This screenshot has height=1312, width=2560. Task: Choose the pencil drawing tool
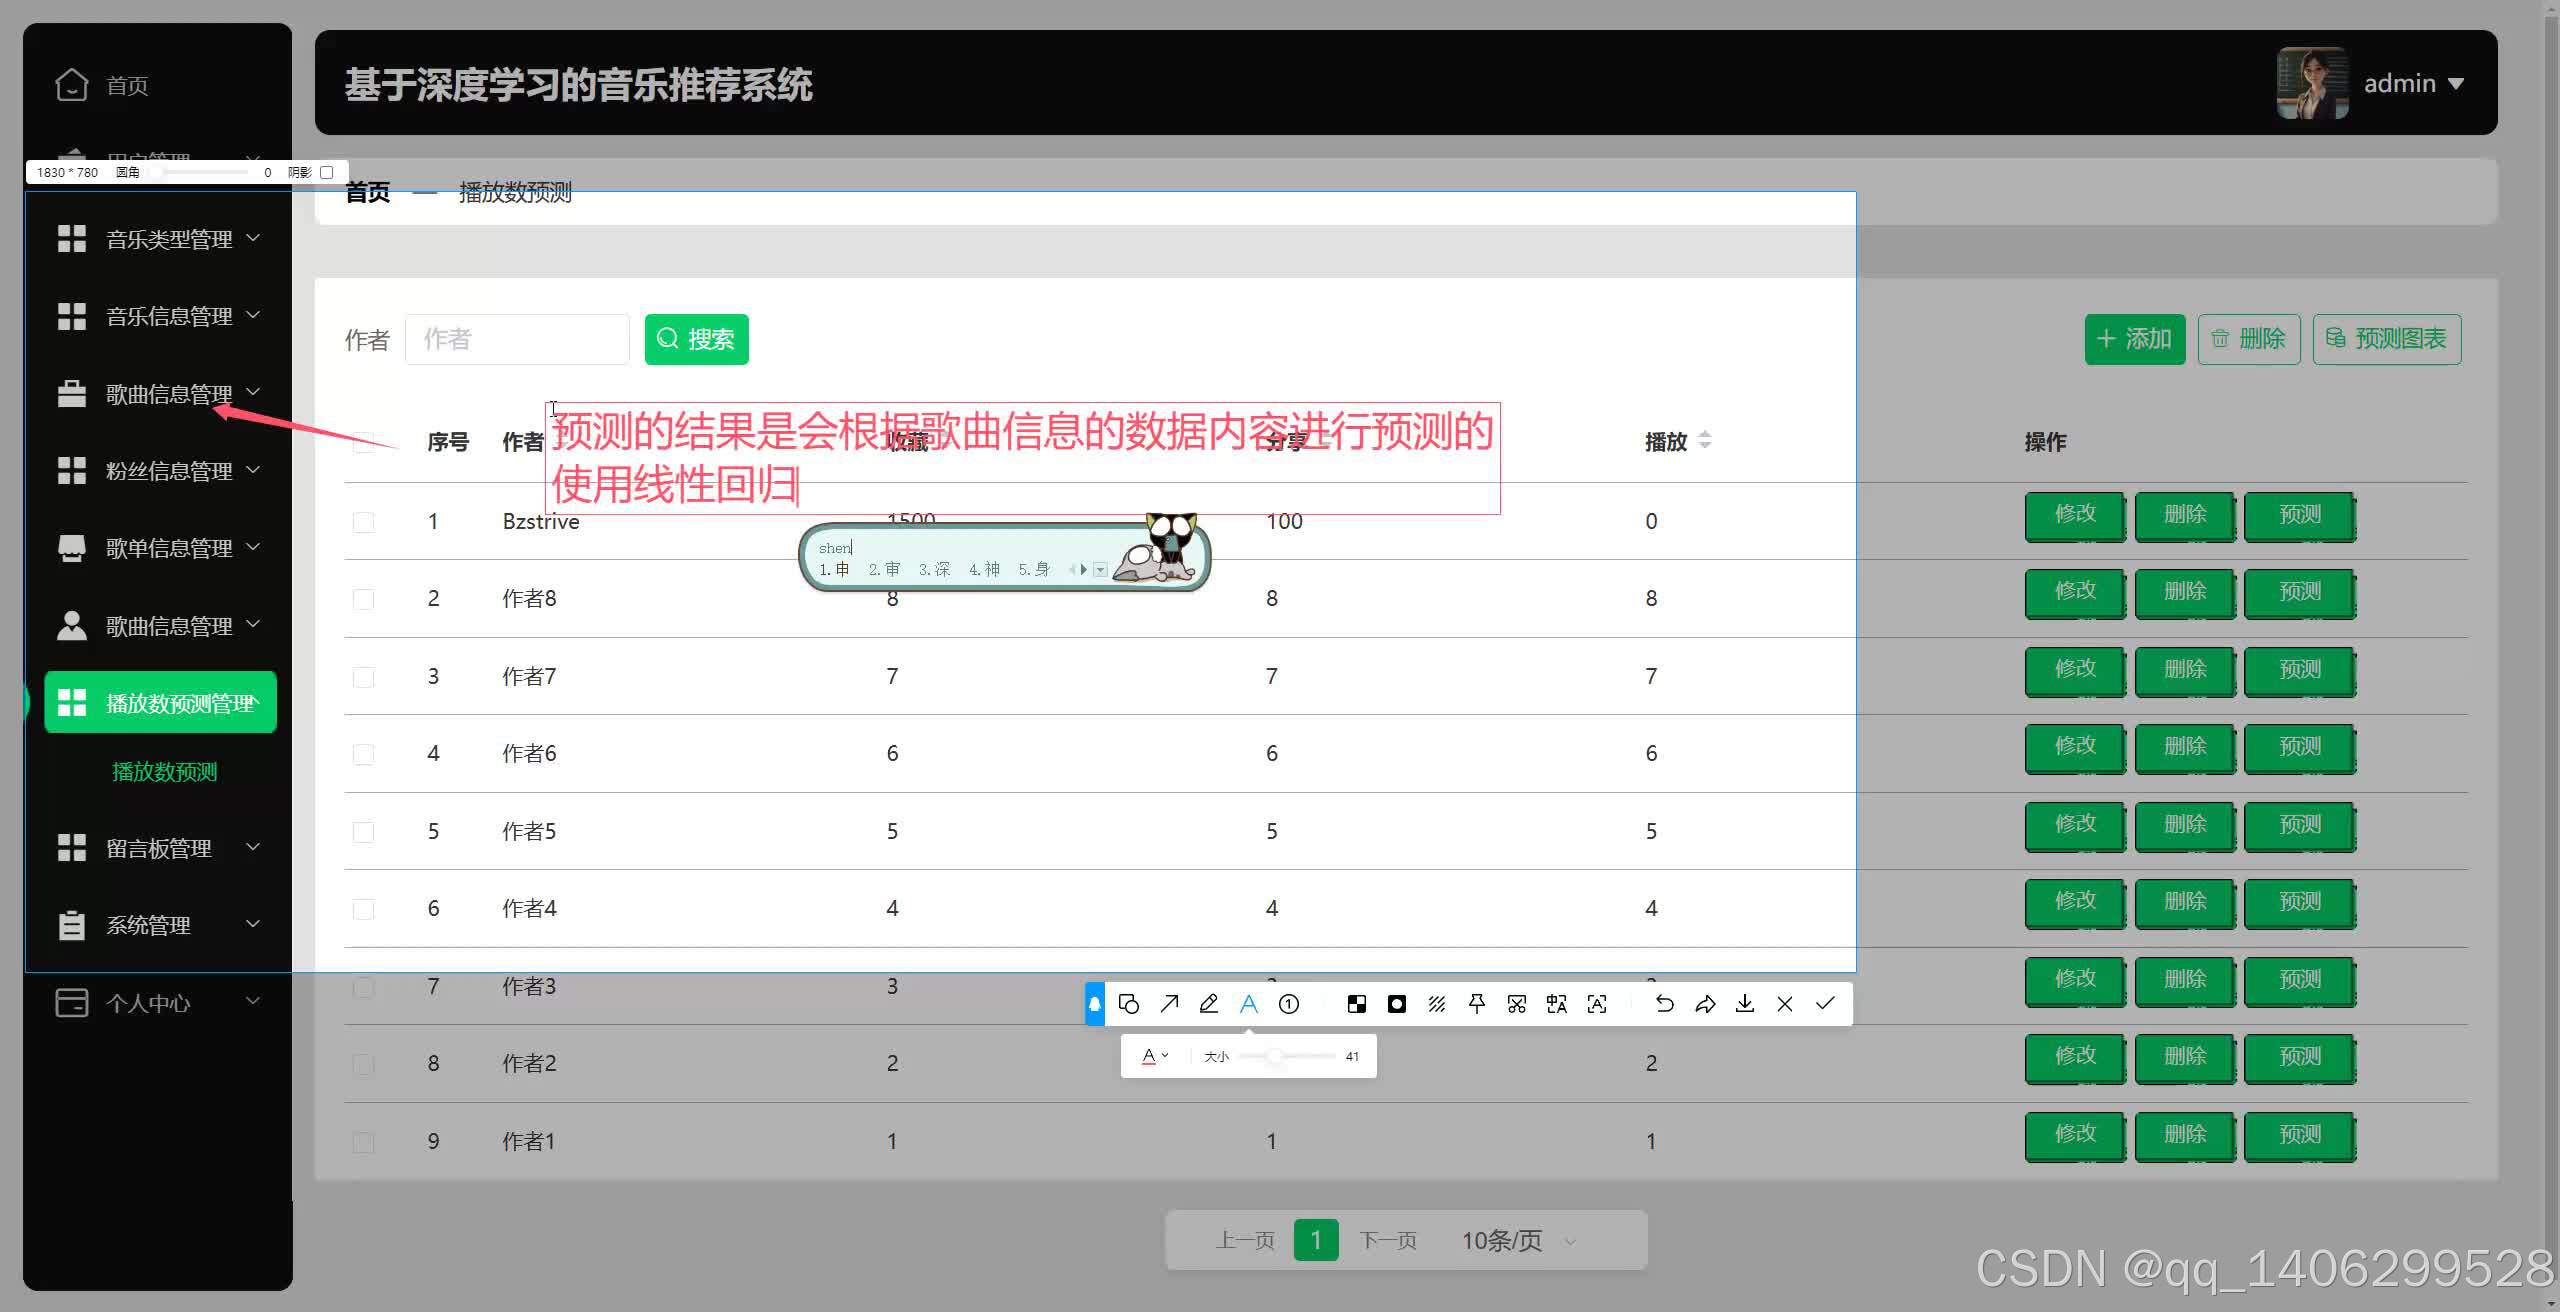pyautogui.click(x=1209, y=1004)
